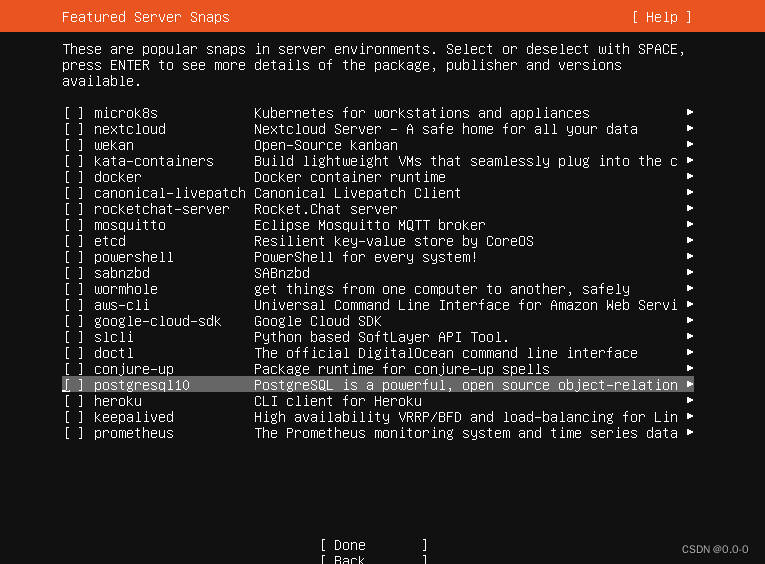Image resolution: width=765 pixels, height=564 pixels.
Task: Select the wormhole checkbox
Action: click(x=74, y=289)
